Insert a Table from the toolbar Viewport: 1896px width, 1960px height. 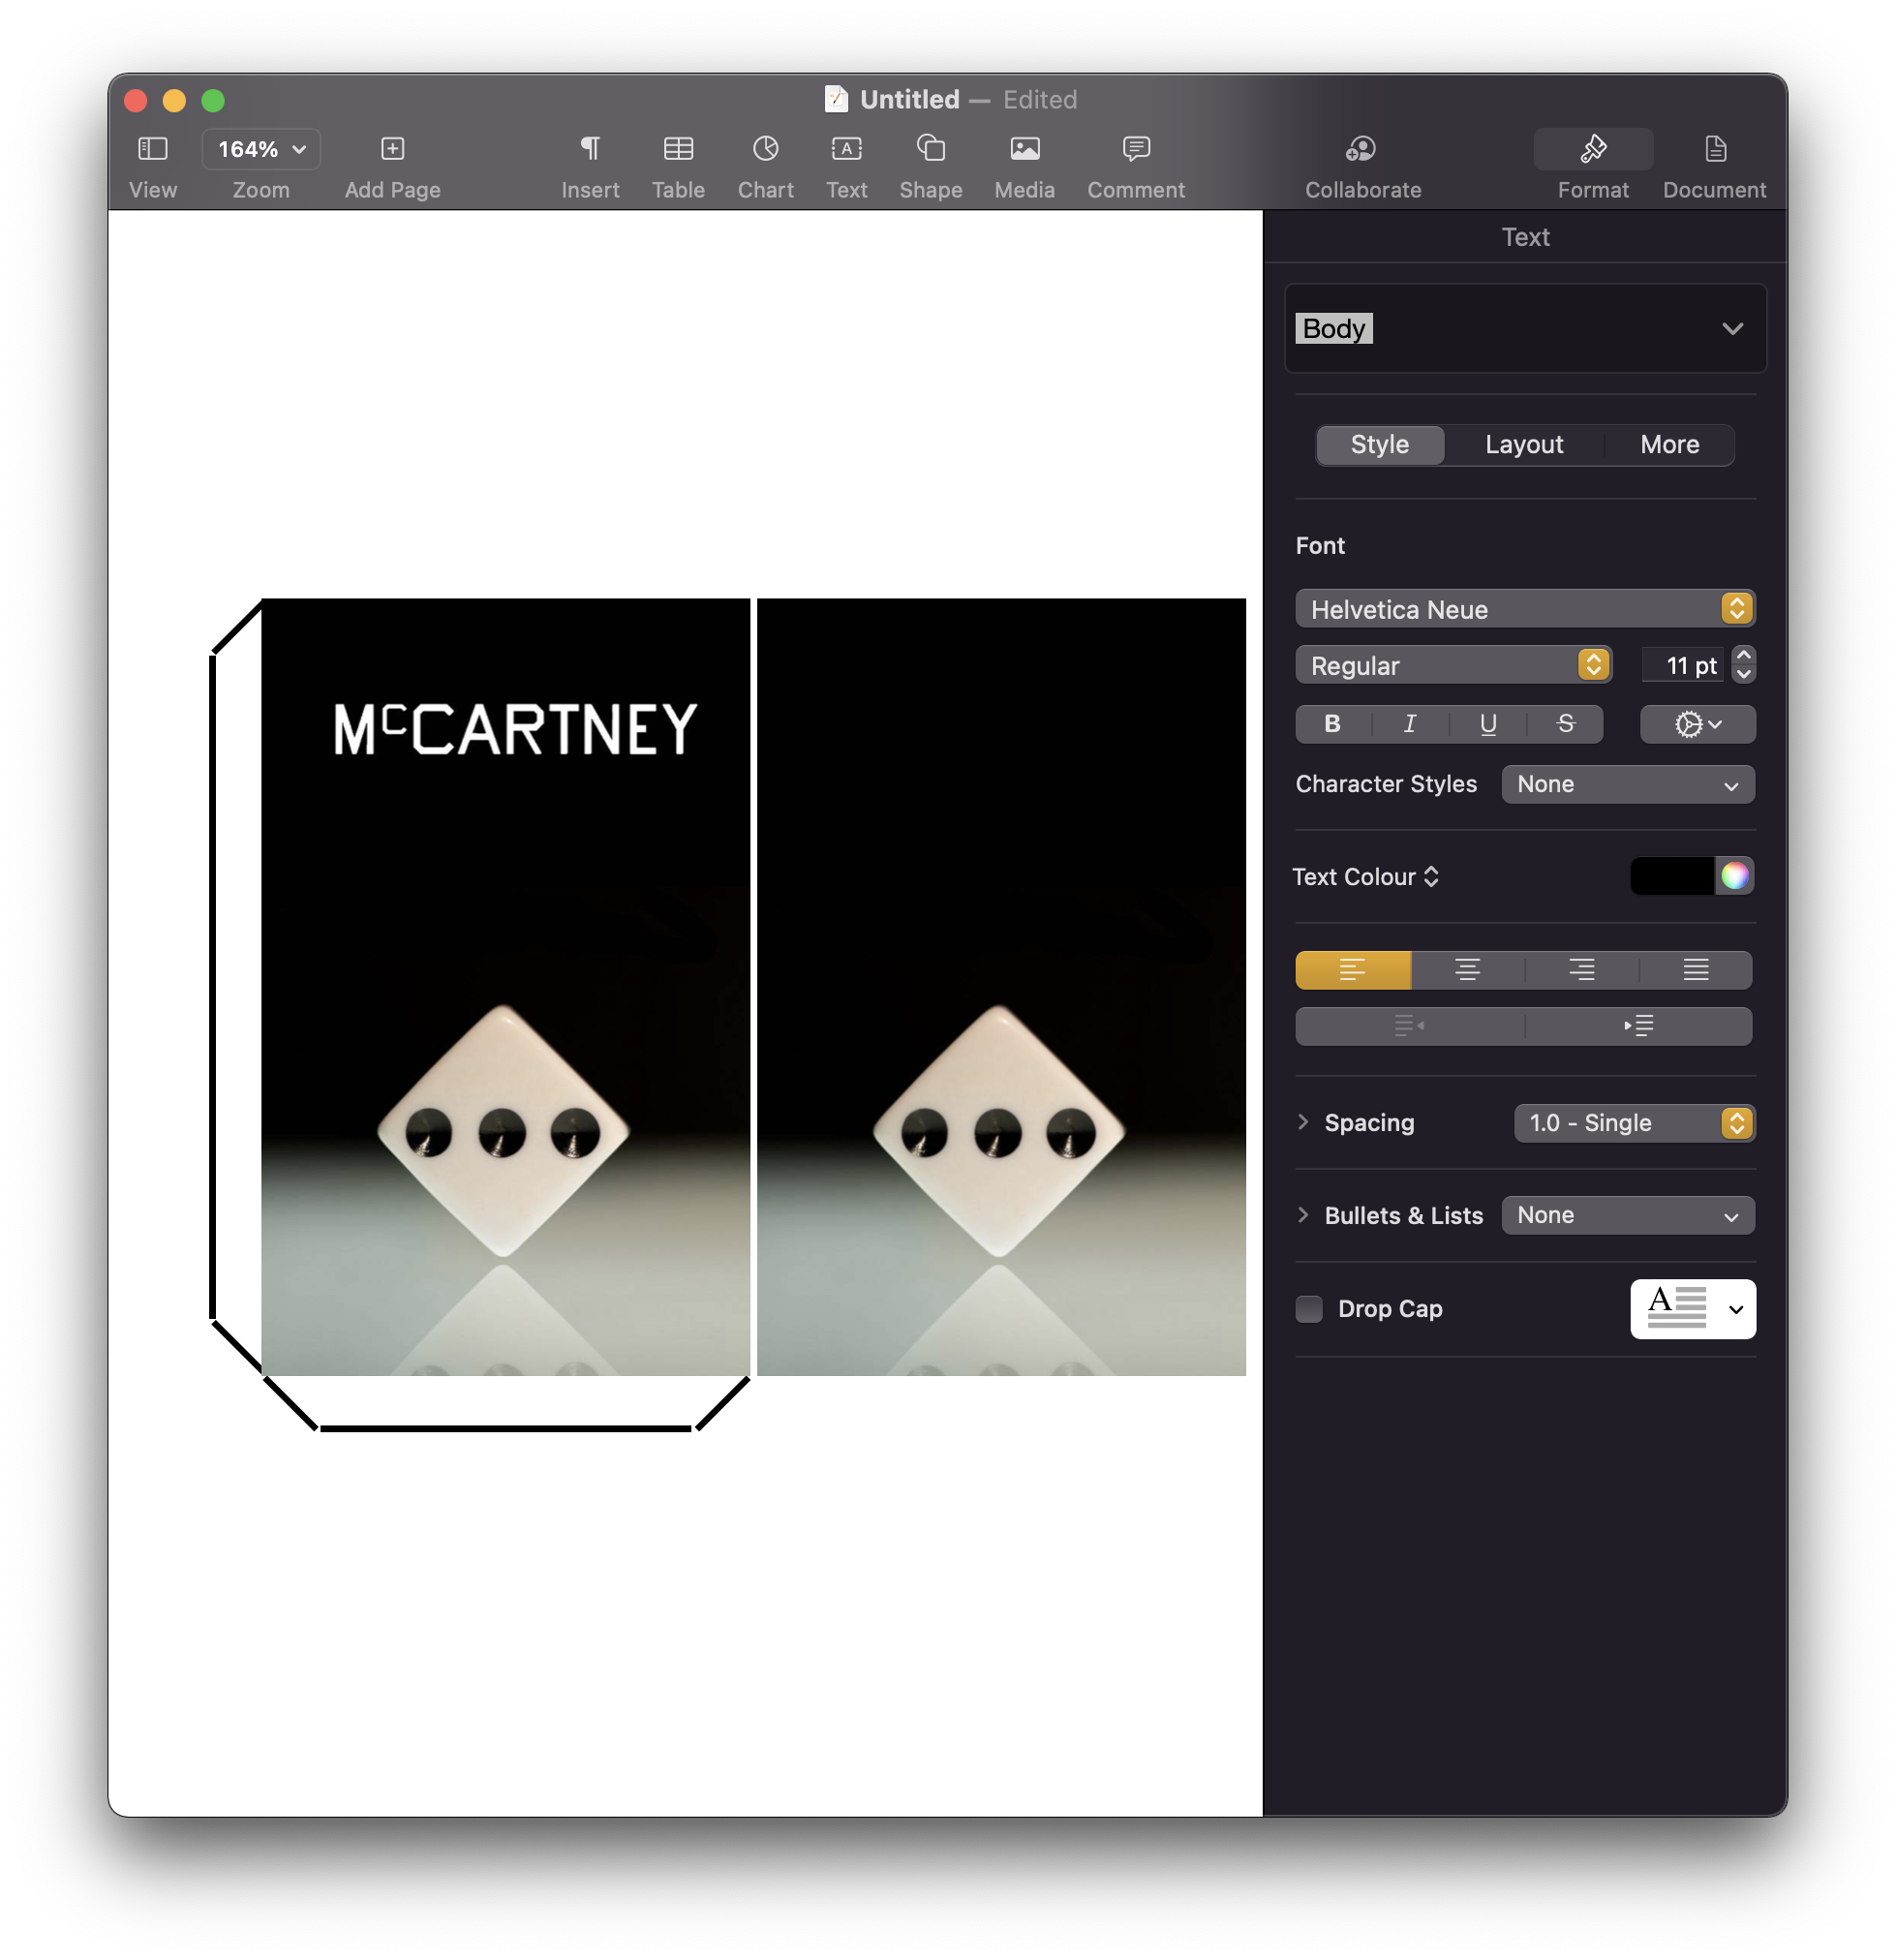tap(678, 149)
